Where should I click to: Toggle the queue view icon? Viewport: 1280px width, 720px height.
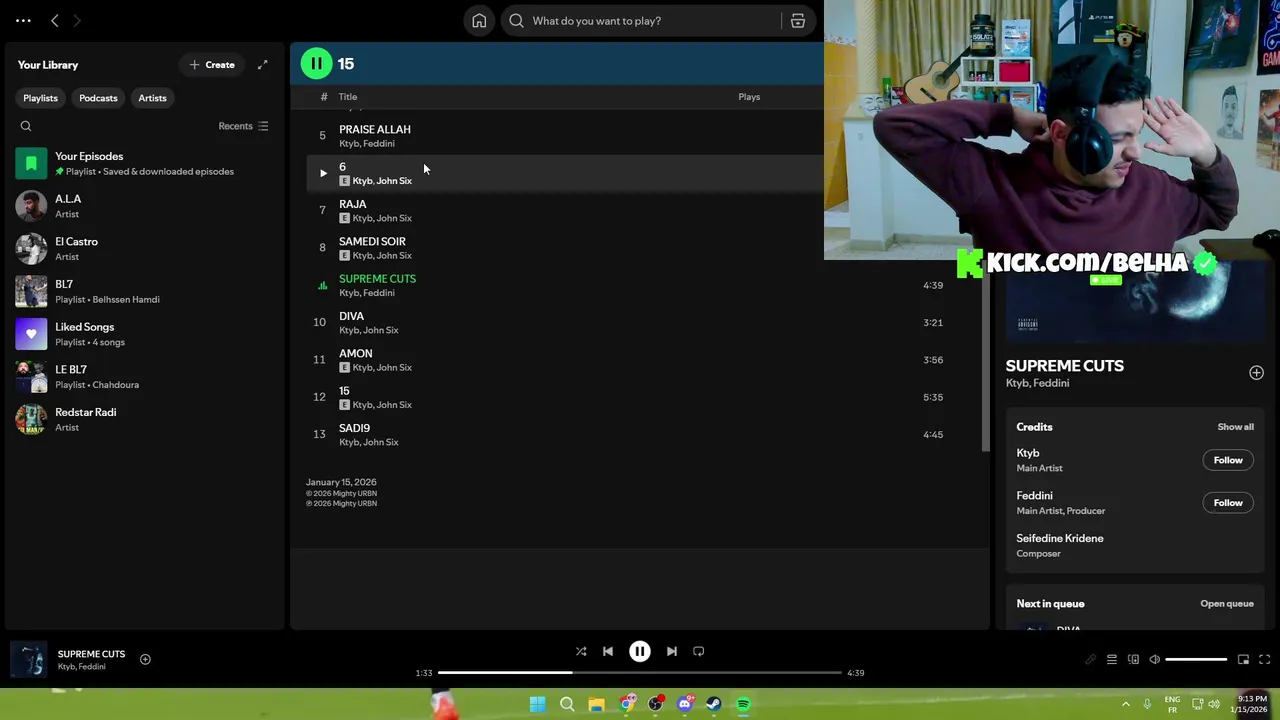click(x=1111, y=659)
